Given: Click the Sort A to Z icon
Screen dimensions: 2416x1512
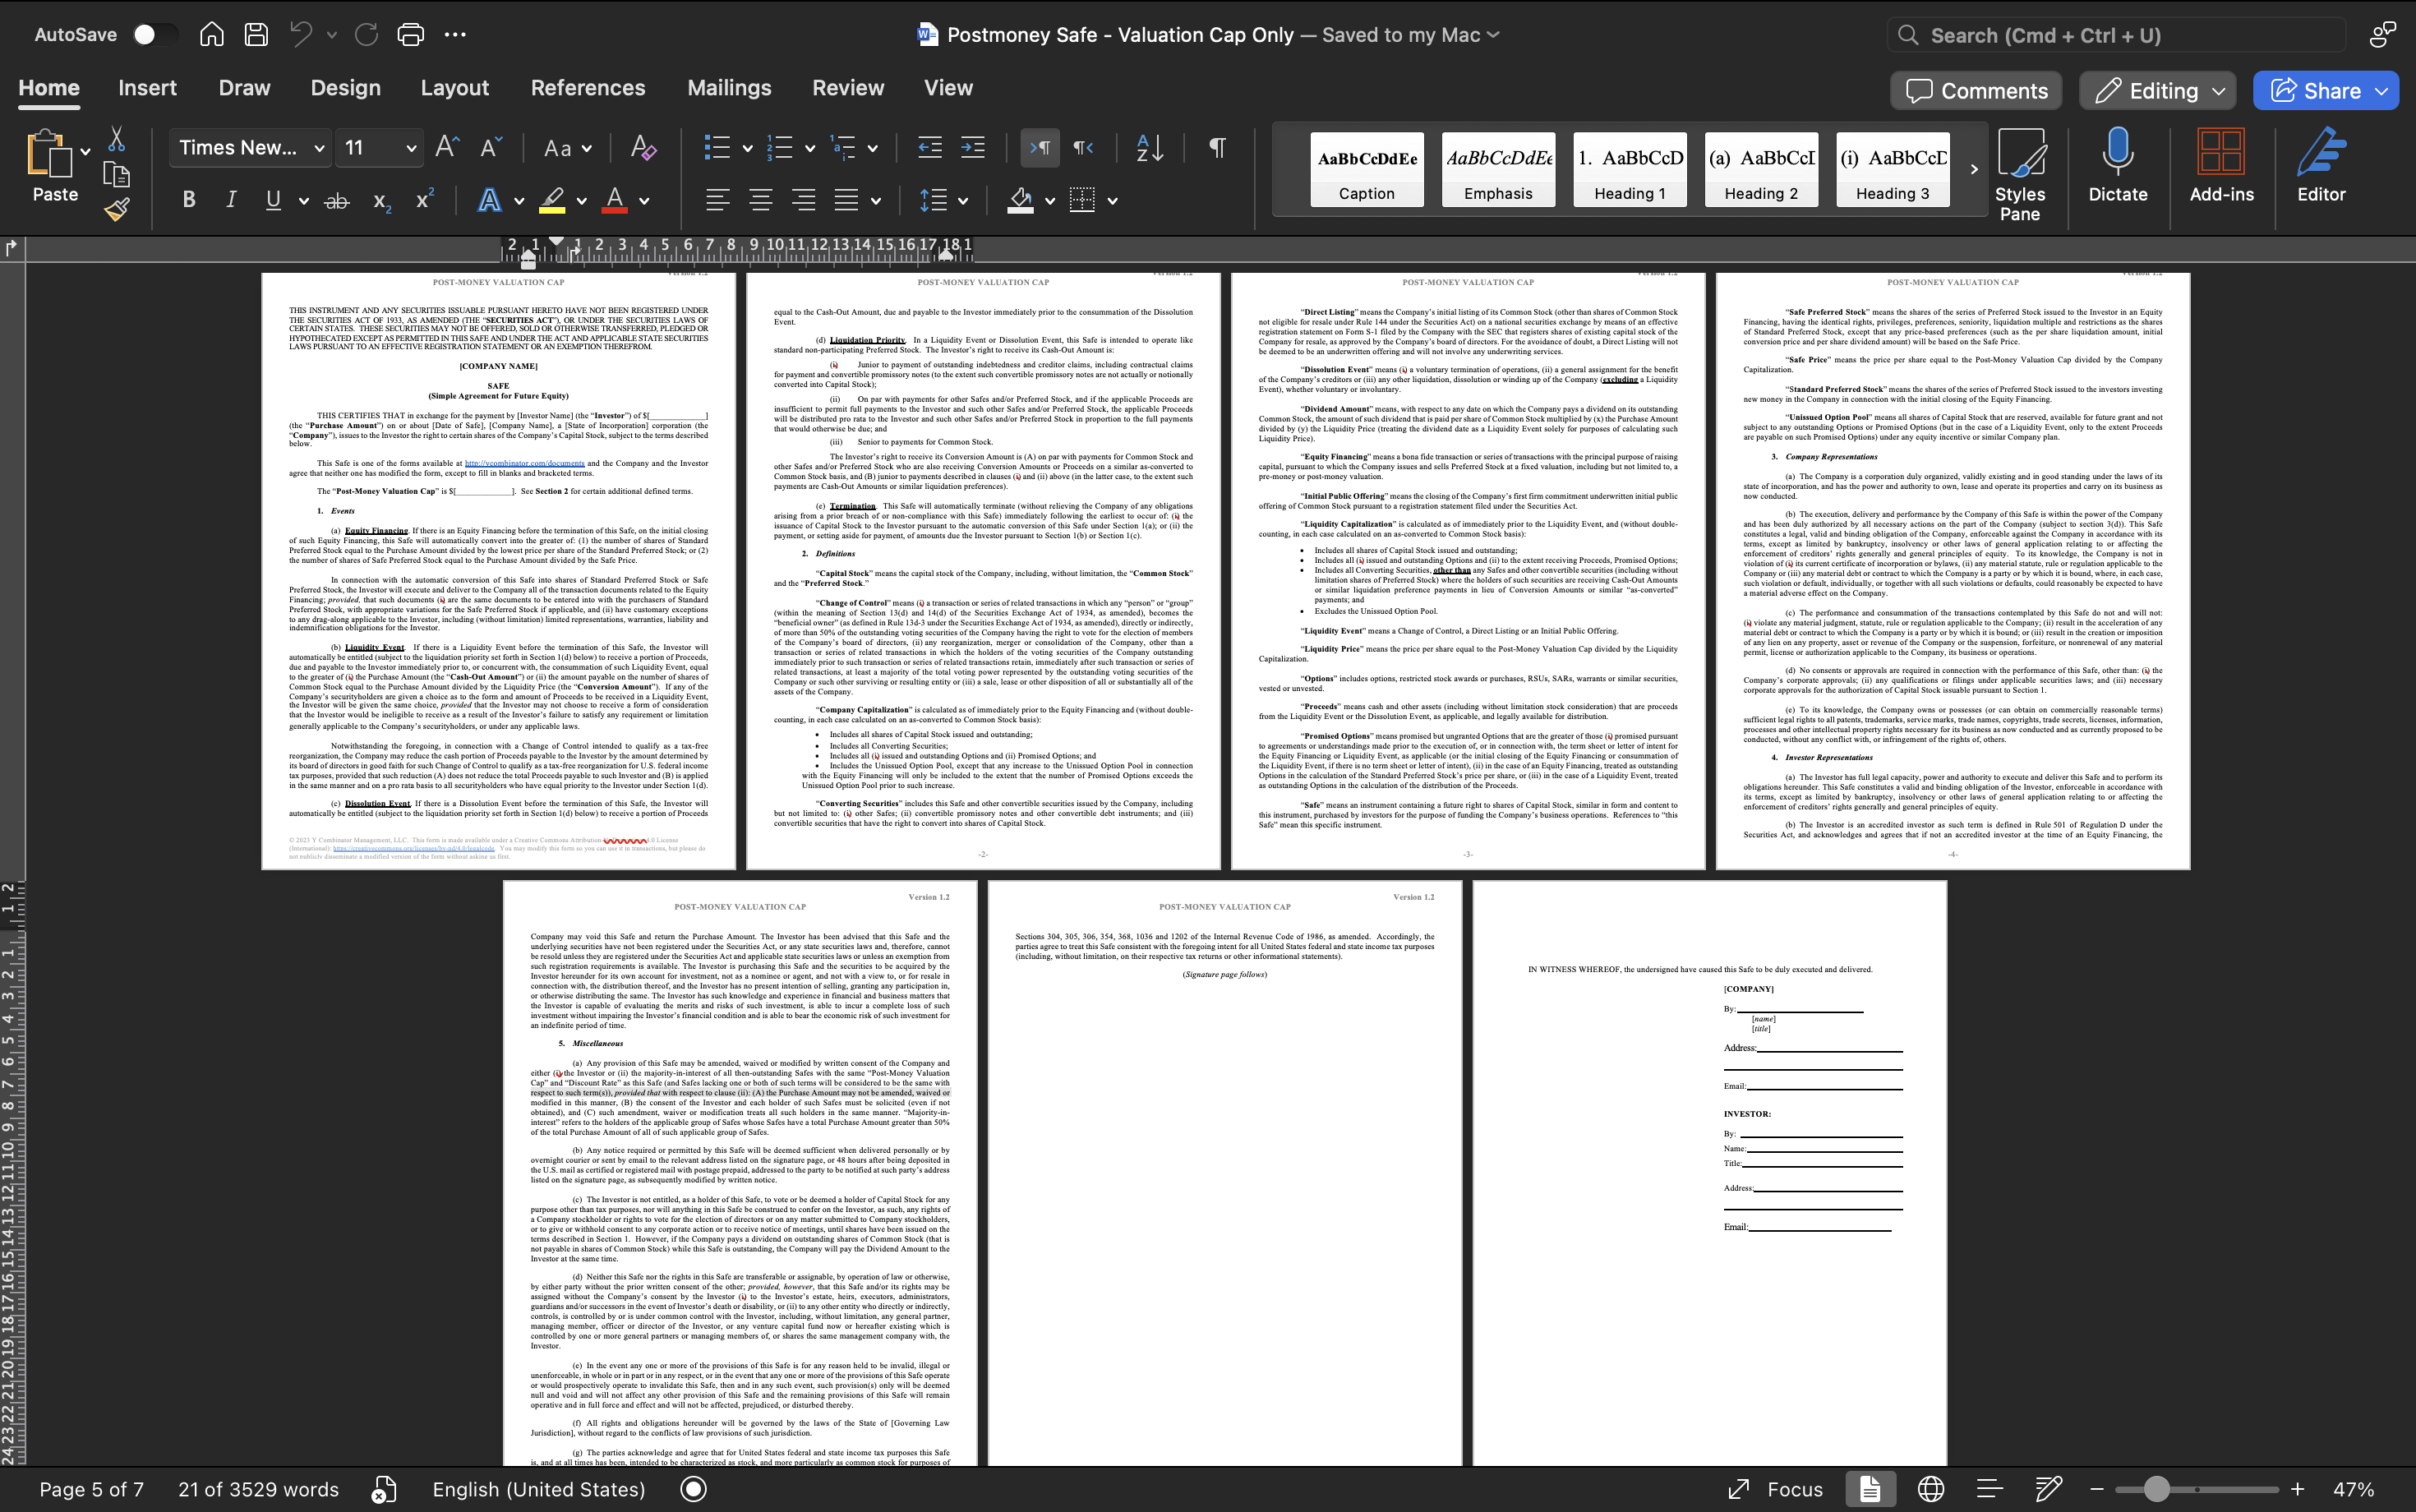Looking at the screenshot, I should 1150,149.
